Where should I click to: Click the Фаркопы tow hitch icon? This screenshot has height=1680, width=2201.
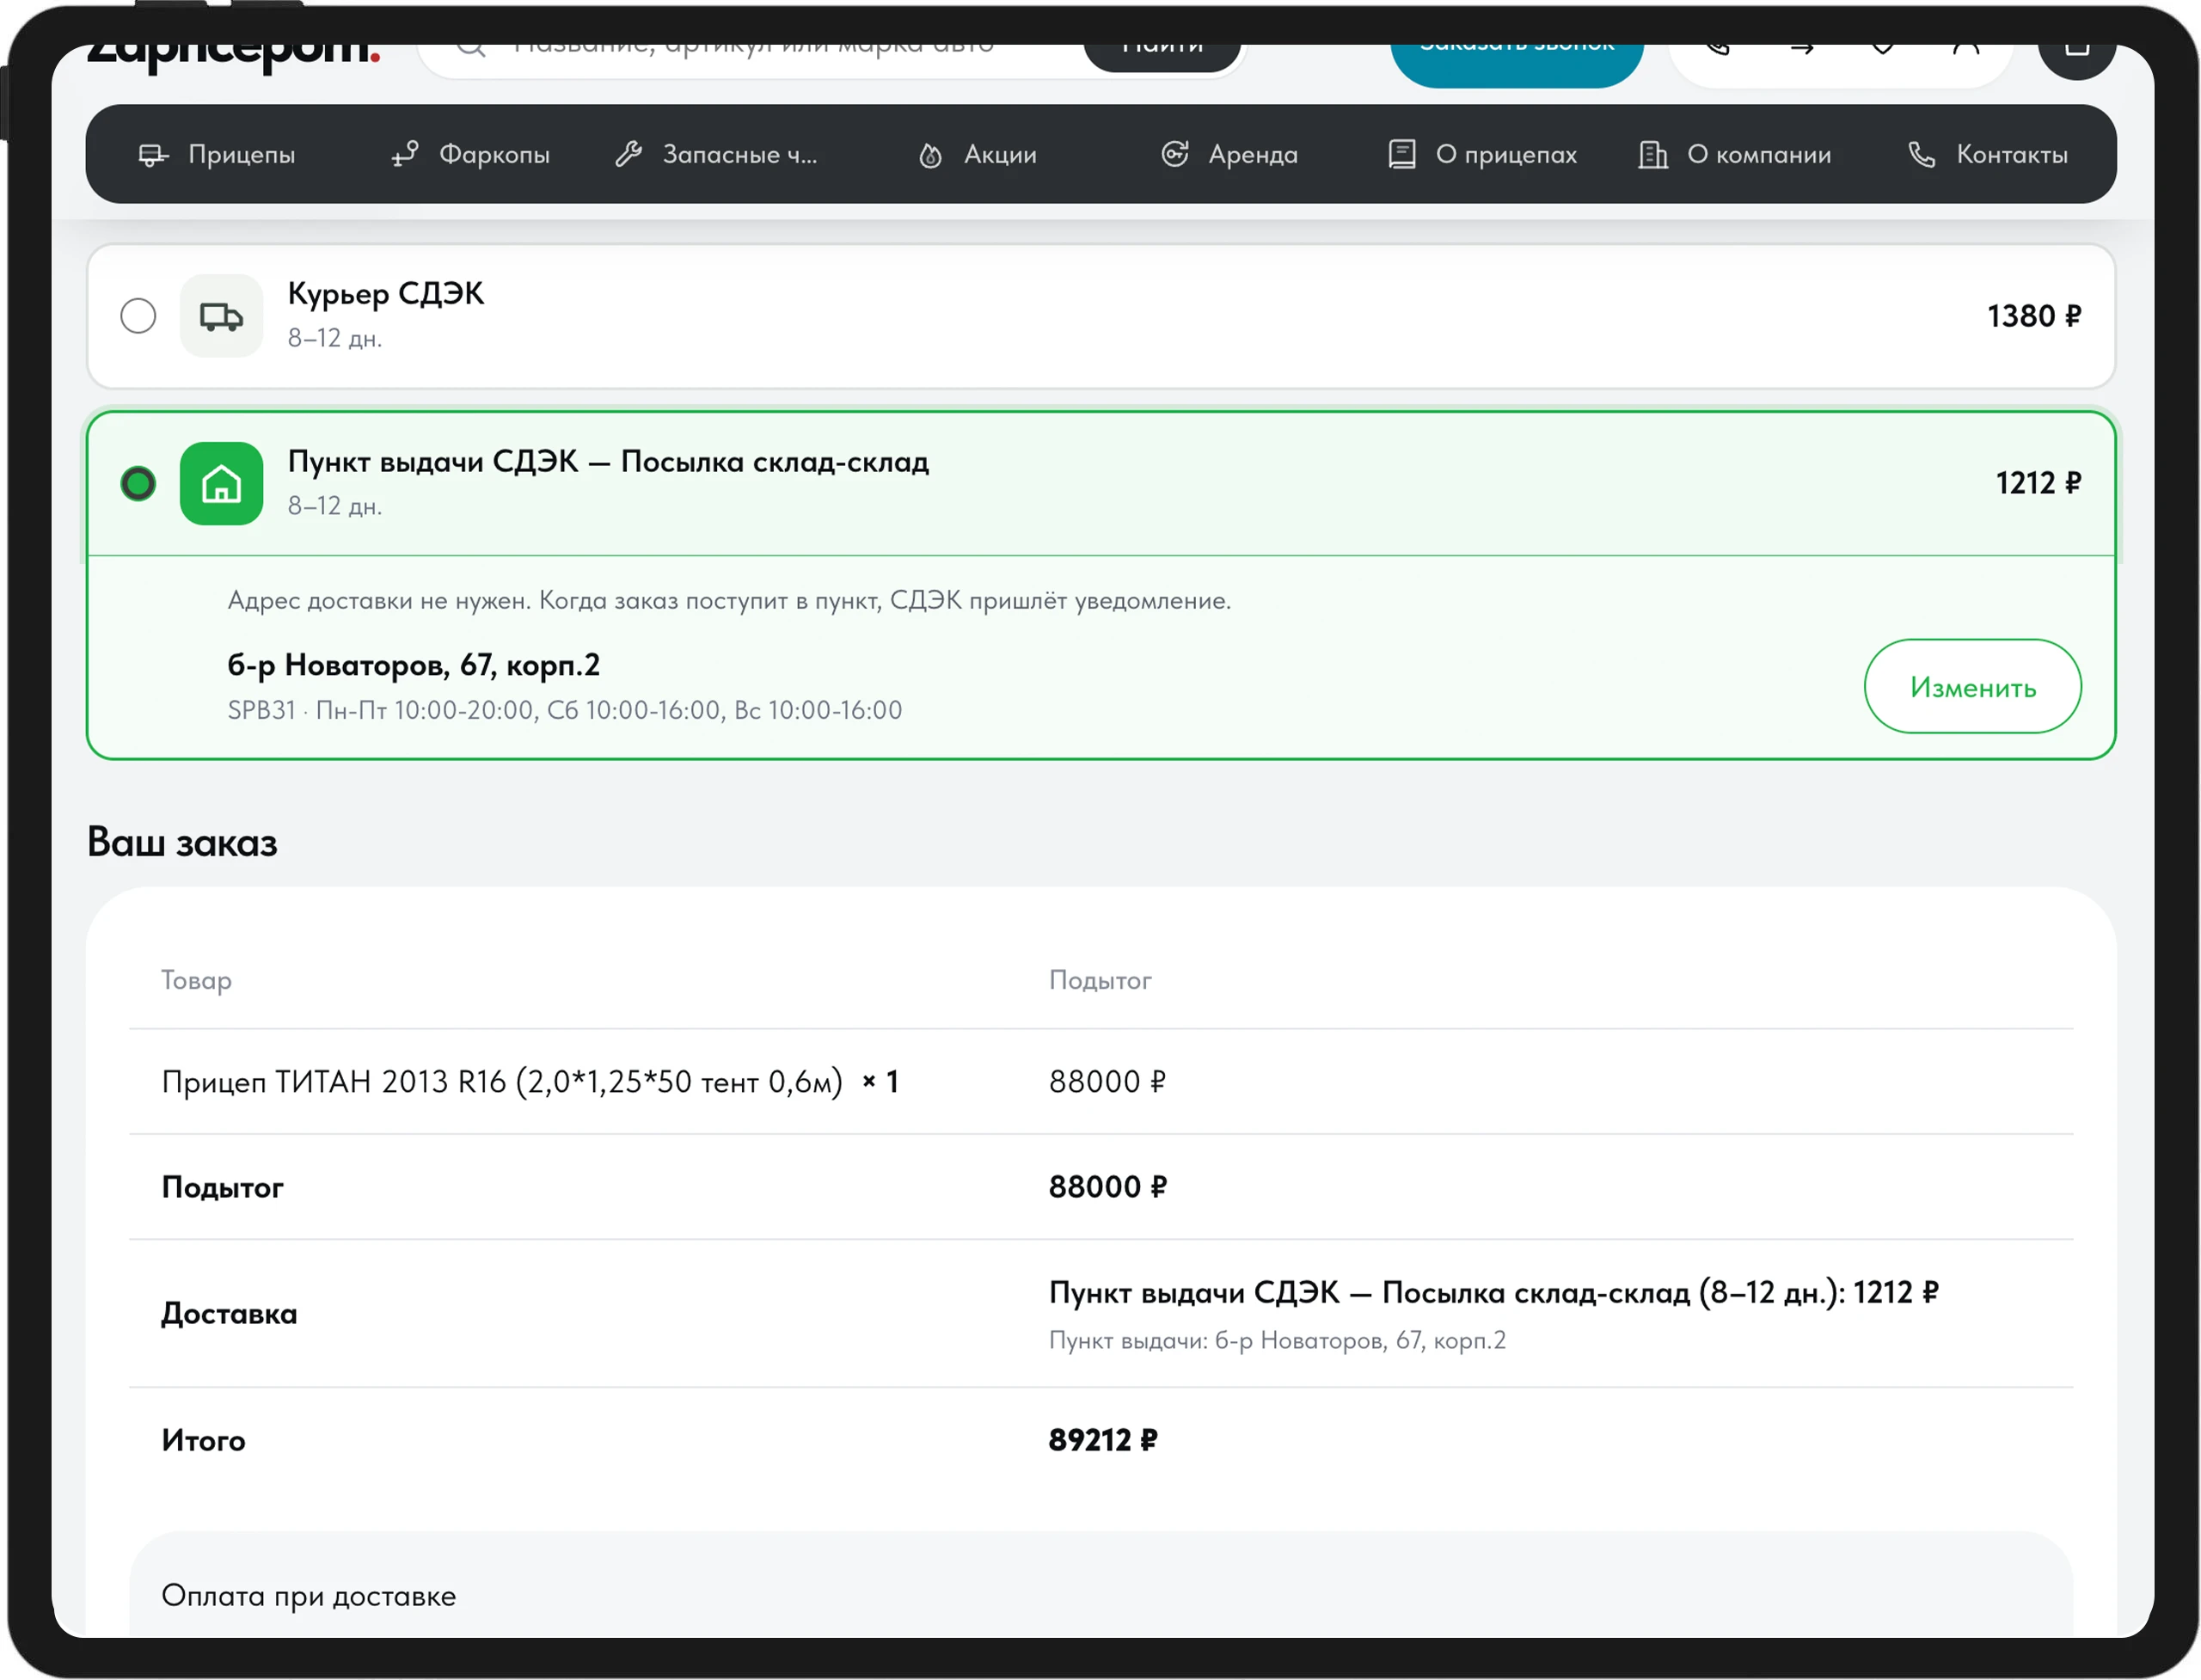pyautogui.click(x=405, y=154)
